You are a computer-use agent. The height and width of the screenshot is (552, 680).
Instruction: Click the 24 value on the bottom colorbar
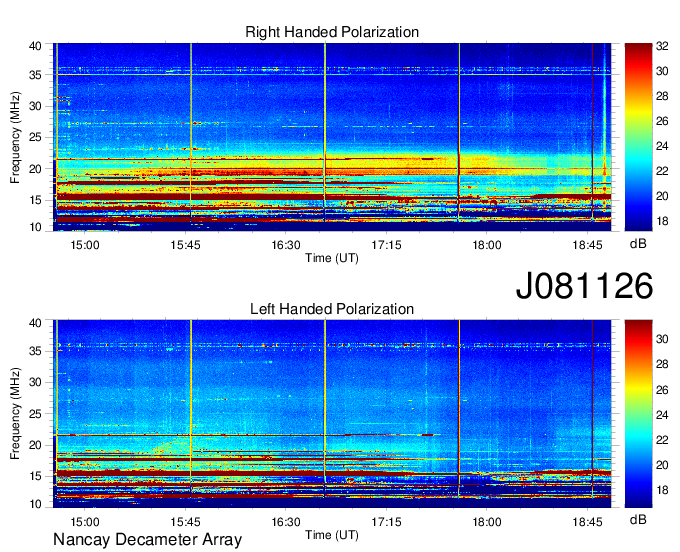(x=662, y=415)
